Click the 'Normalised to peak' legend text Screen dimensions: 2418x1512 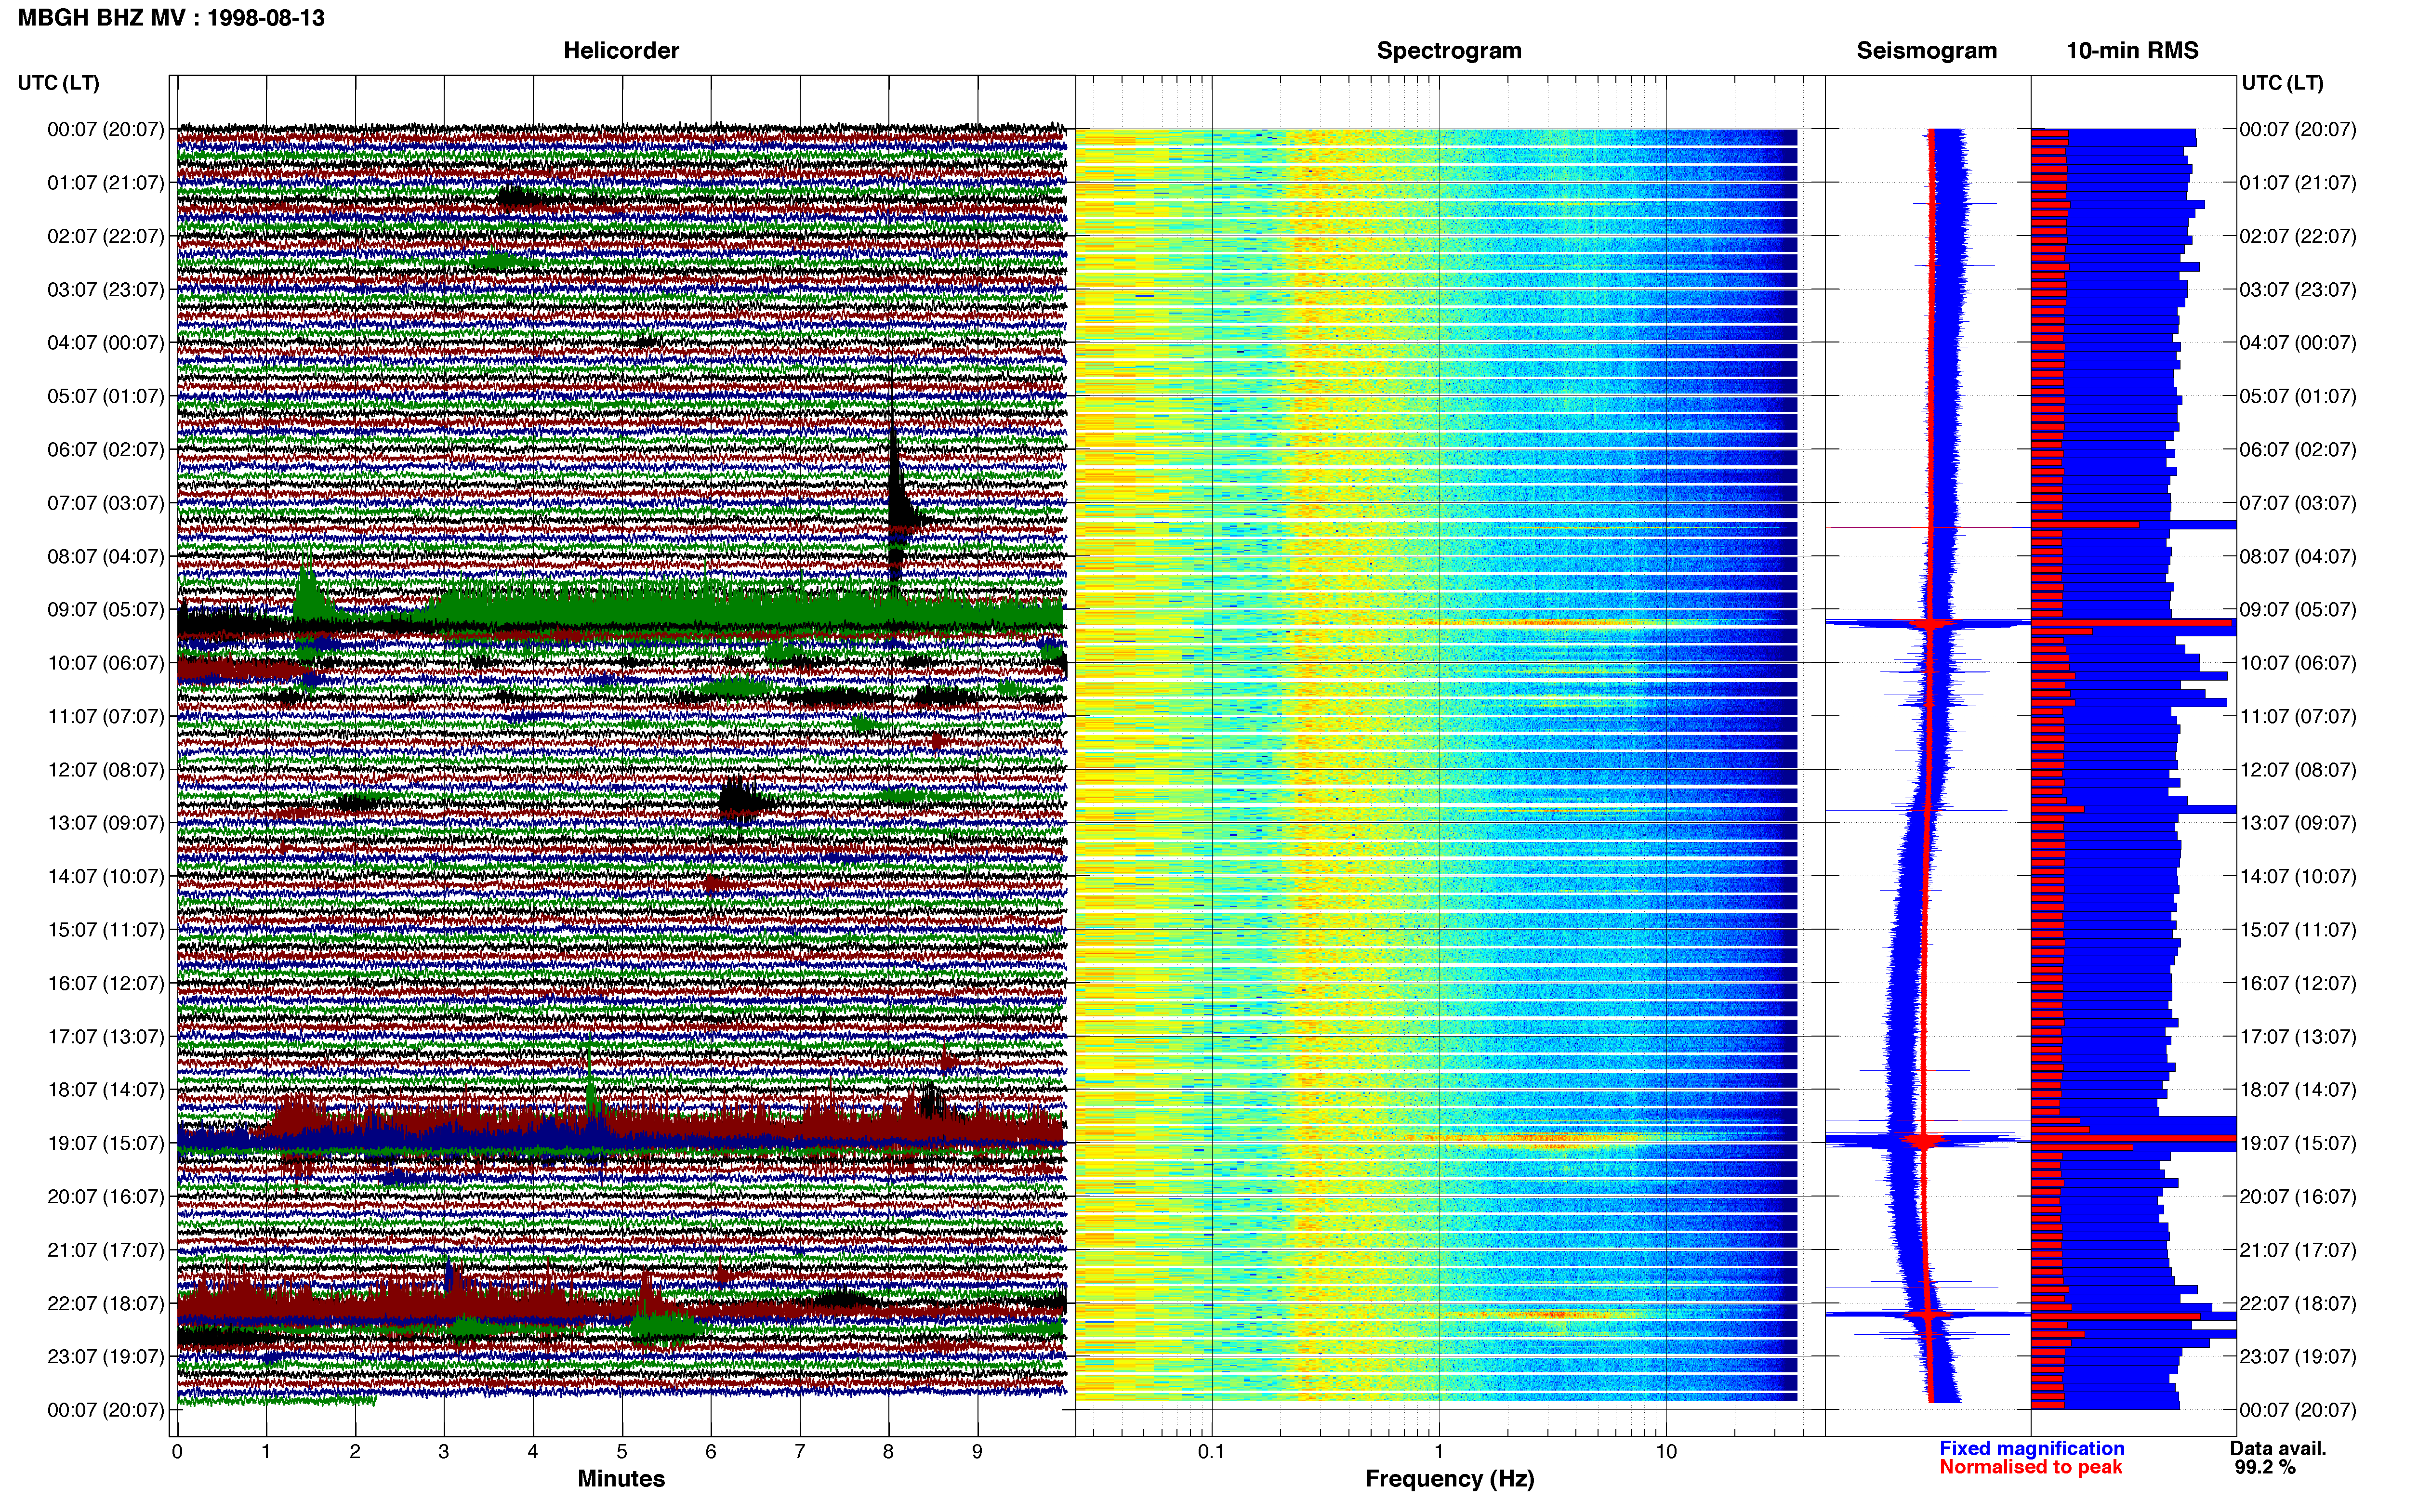[2031, 1467]
